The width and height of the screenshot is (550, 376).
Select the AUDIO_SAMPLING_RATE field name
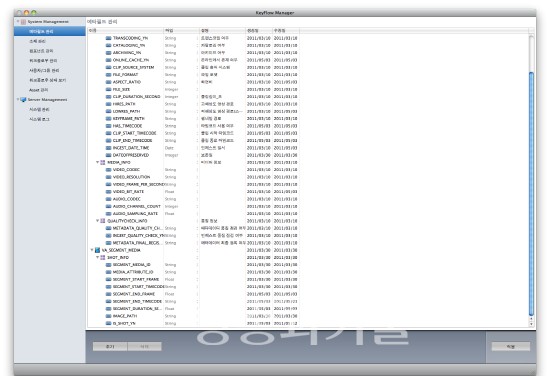[135, 214]
